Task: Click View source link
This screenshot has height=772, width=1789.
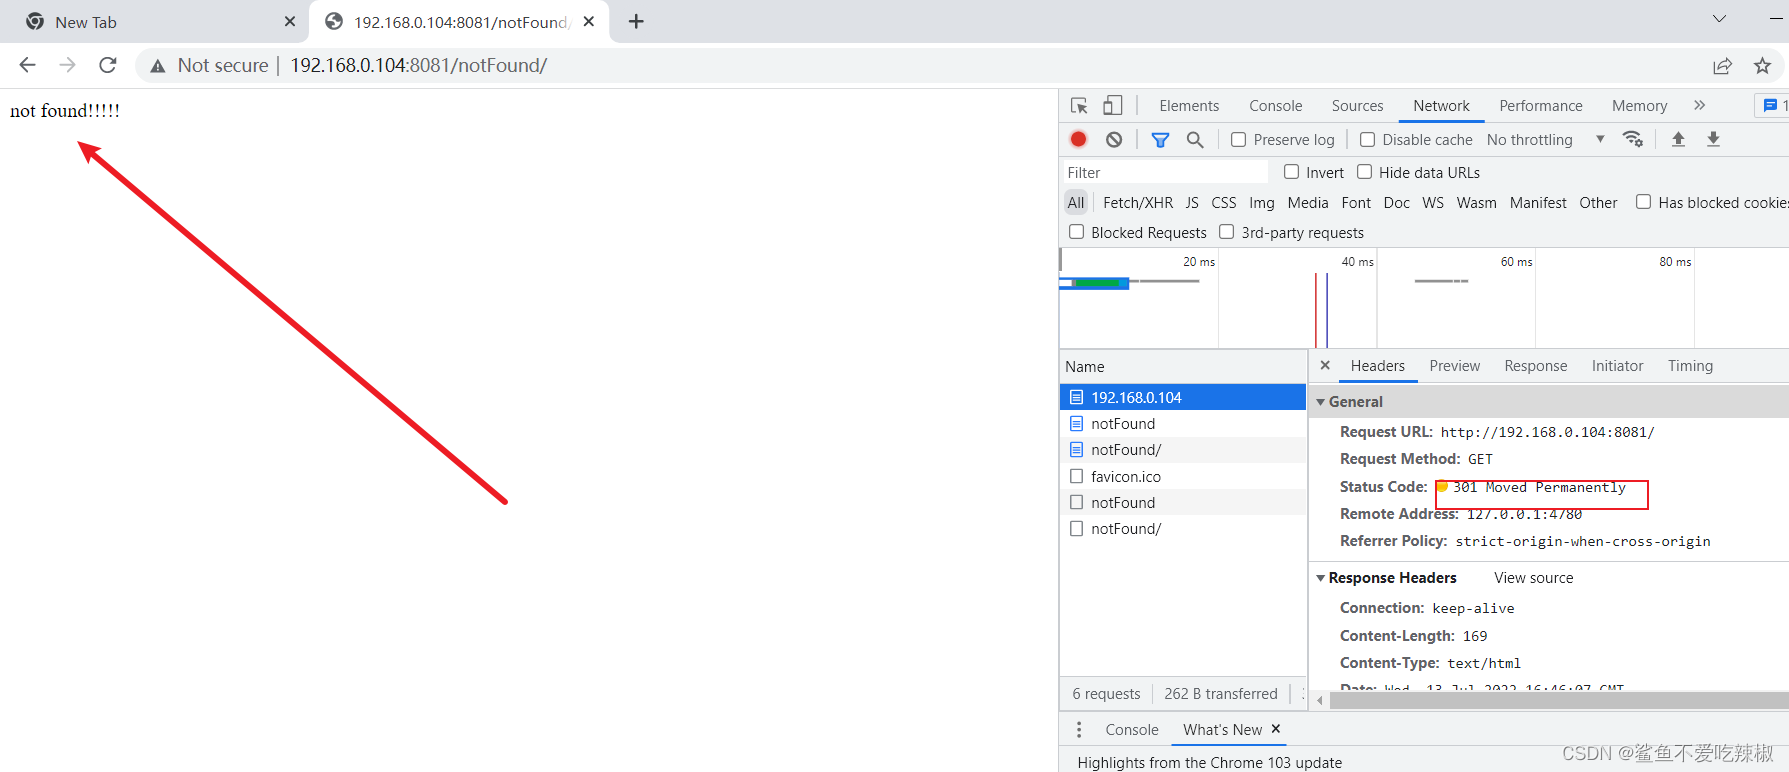Action: coord(1533,578)
